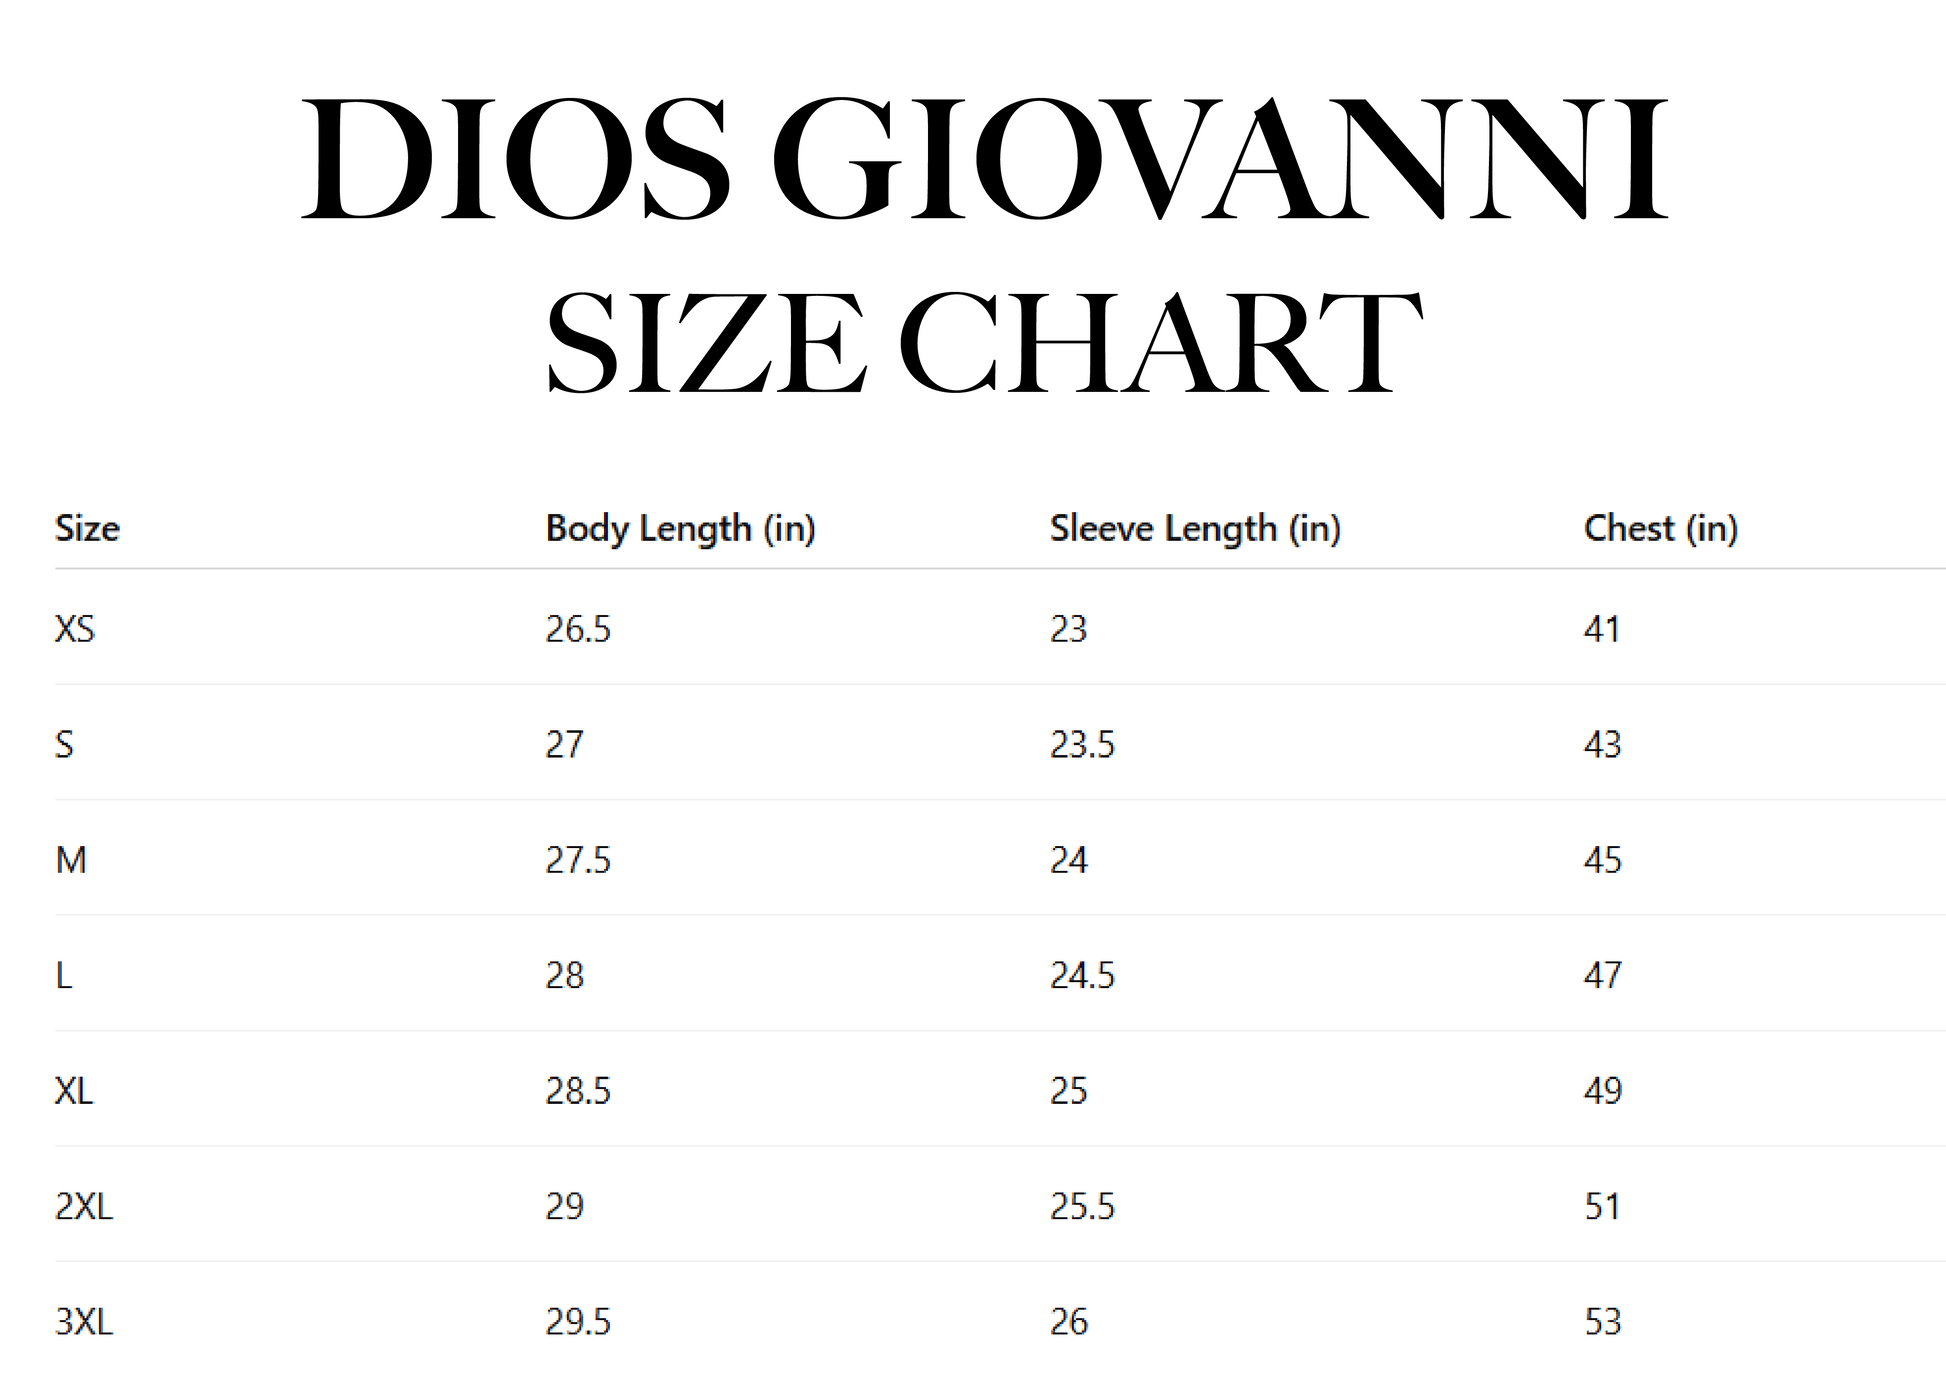Image resolution: width=1946 pixels, height=1378 pixels.
Task: Click the chest value 49 for XL
Action: point(1603,1090)
